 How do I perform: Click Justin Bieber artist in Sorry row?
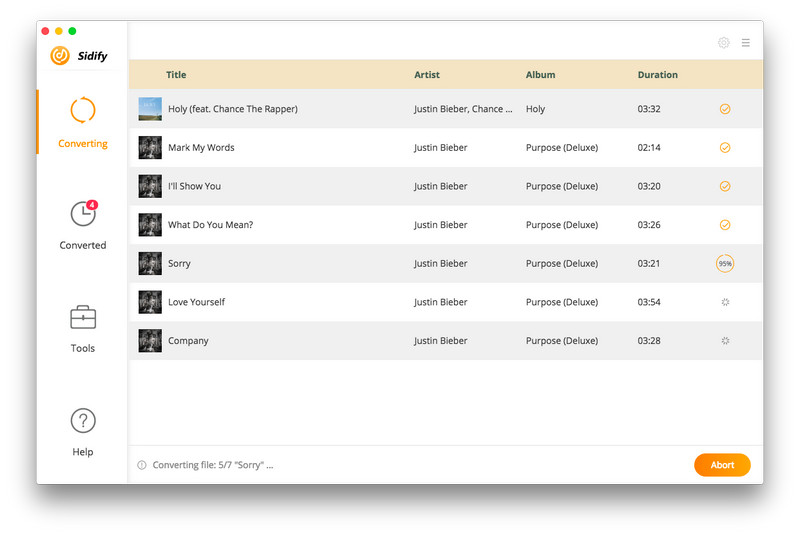[x=440, y=264]
